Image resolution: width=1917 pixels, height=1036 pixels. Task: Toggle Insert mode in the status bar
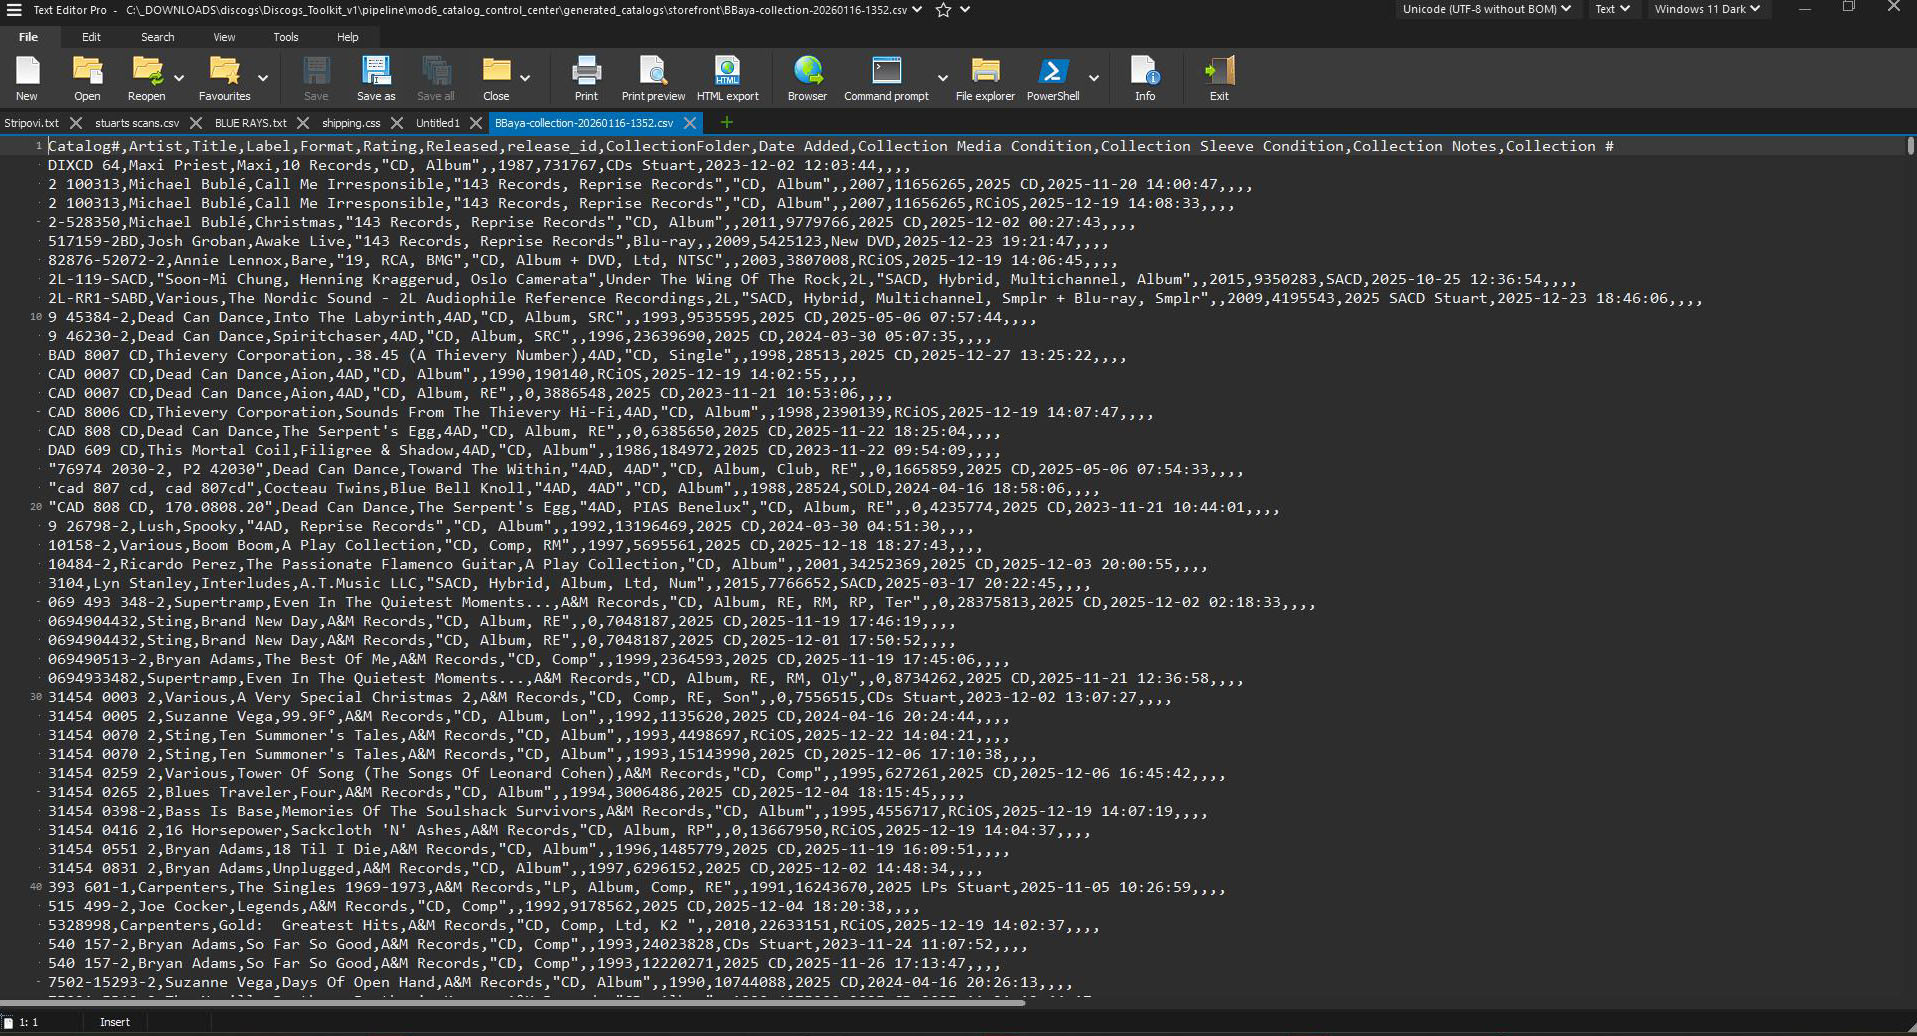(x=115, y=1022)
